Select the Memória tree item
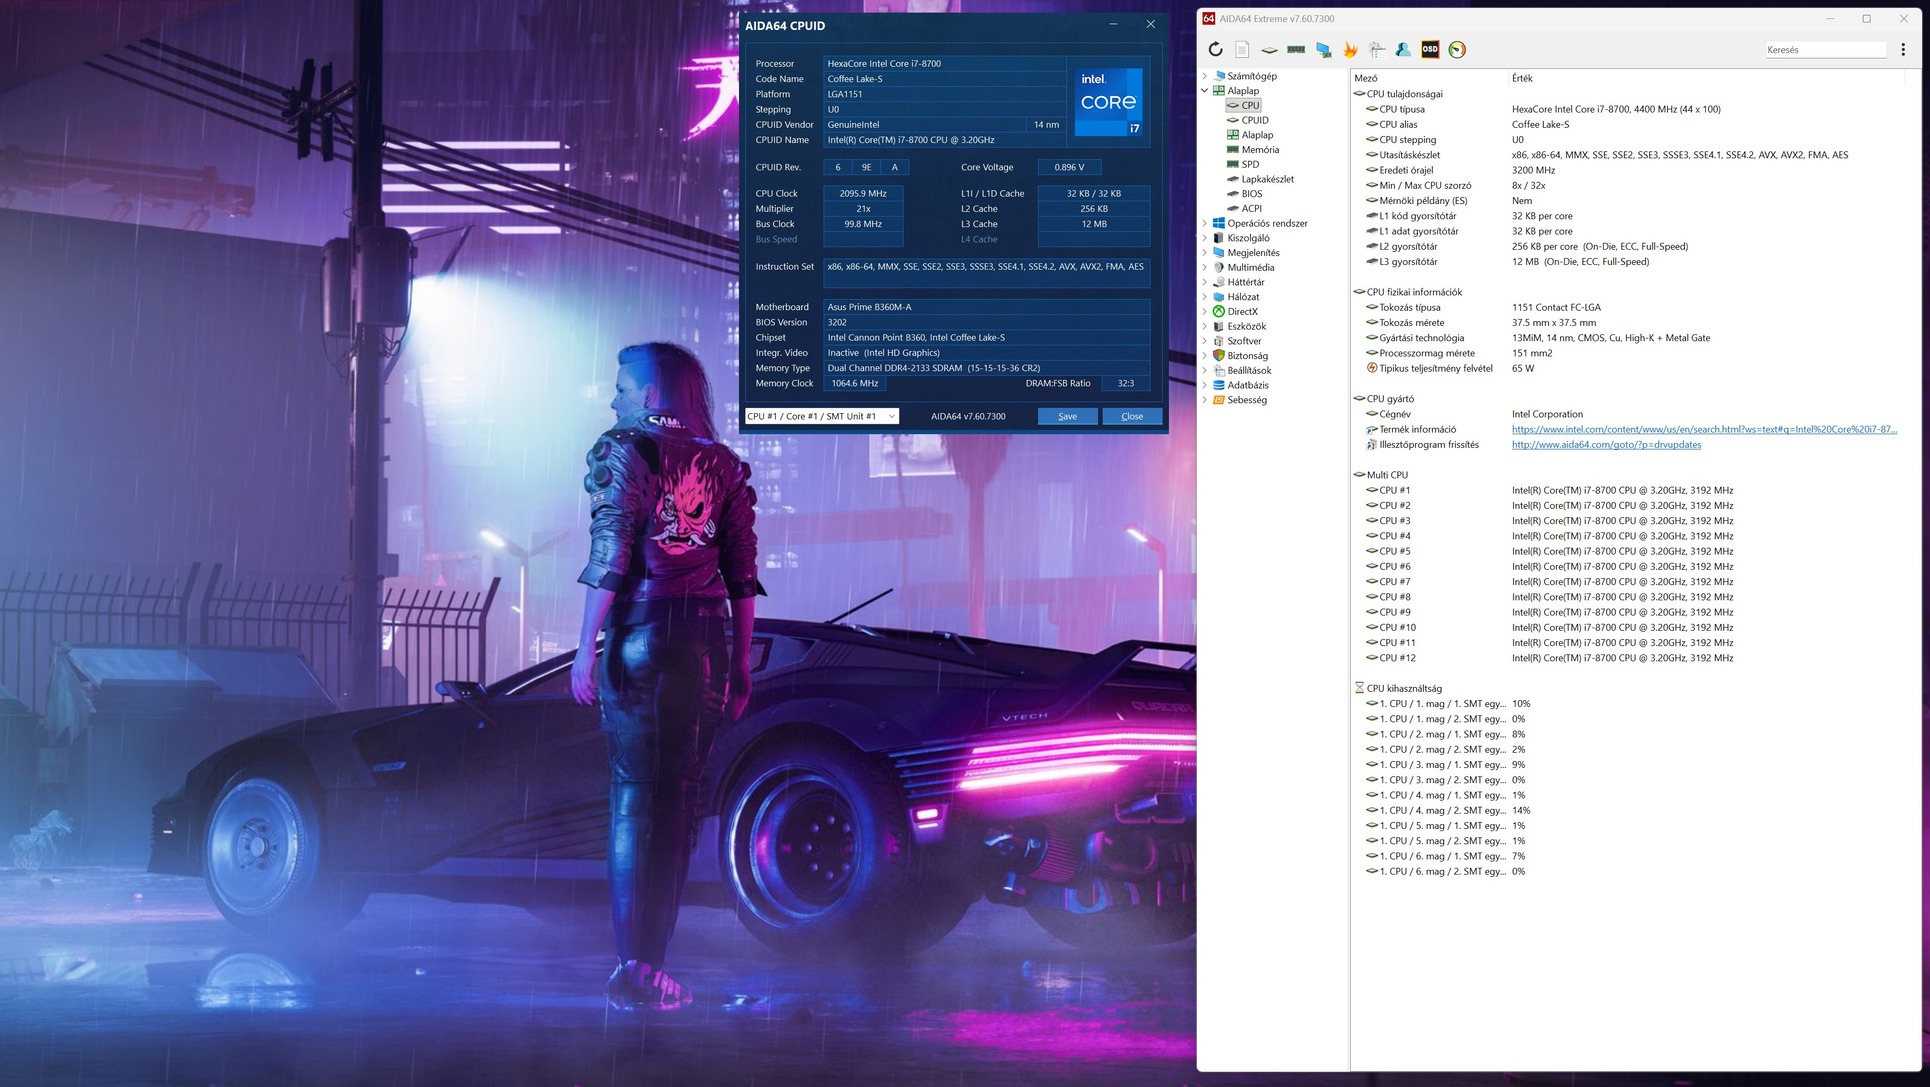1930x1087 pixels. [x=1259, y=150]
